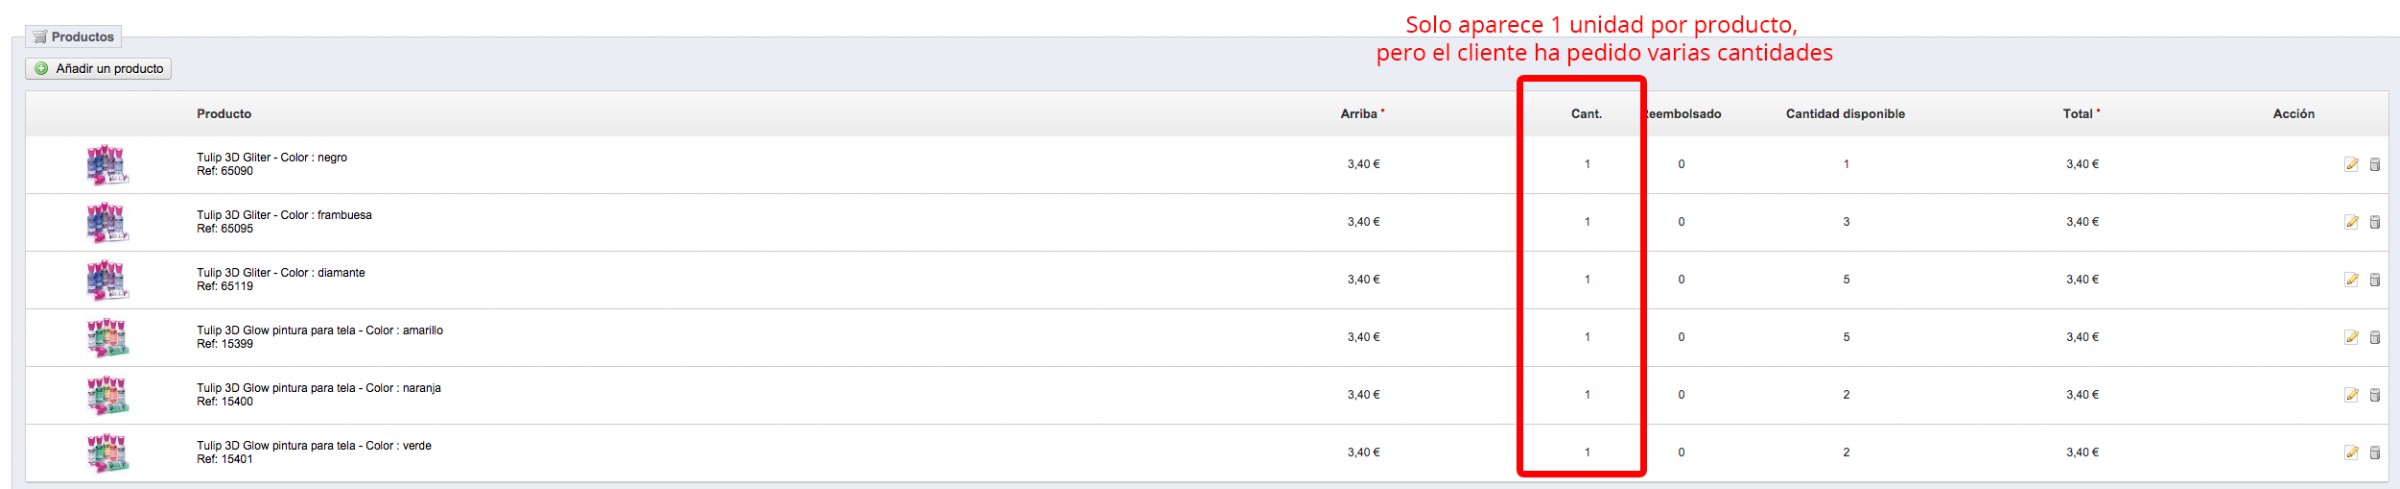This screenshot has height=489, width=2400.
Task: Delete the Tulip 3D Glow amarillo product
Action: pyautogui.click(x=2375, y=338)
